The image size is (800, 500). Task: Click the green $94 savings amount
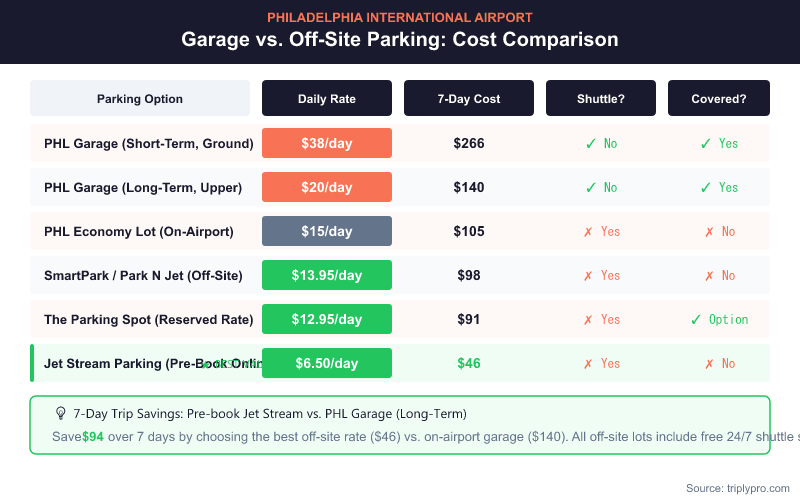[x=93, y=437]
